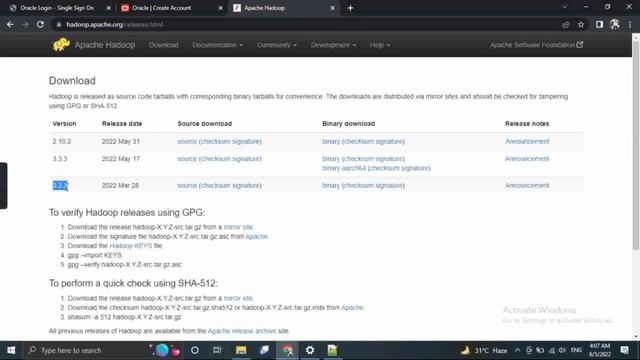
Task: Expand the Documentation dropdown menu
Action: click(x=218, y=45)
